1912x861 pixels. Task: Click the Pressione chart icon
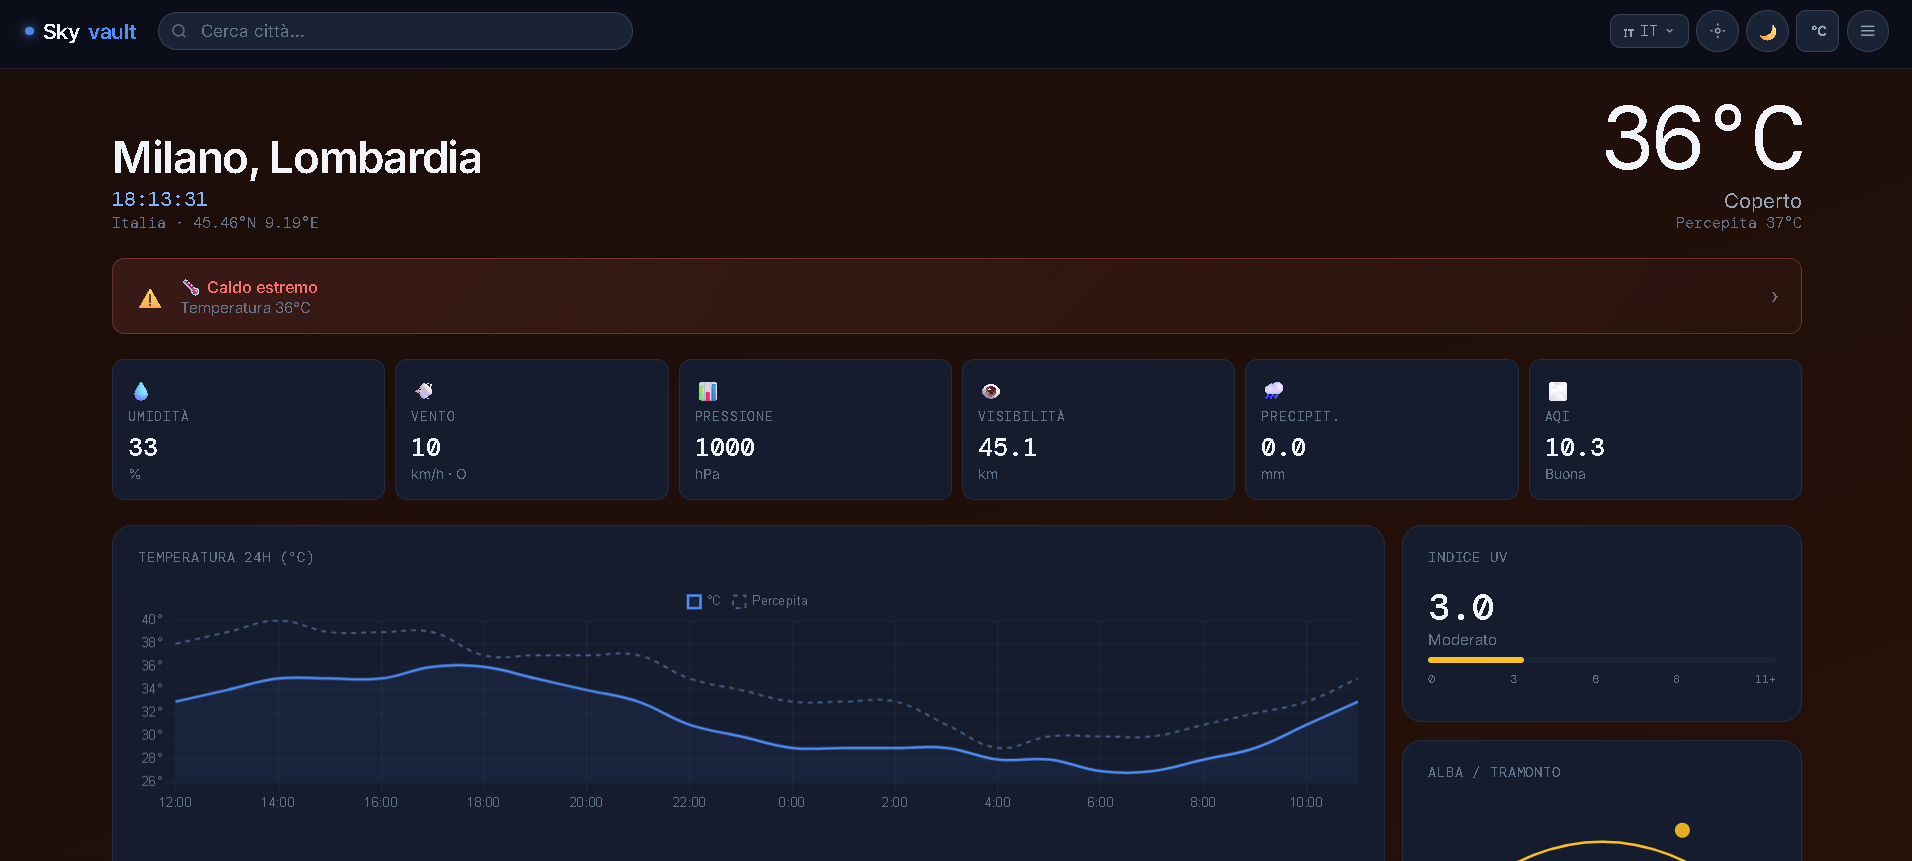(x=708, y=391)
